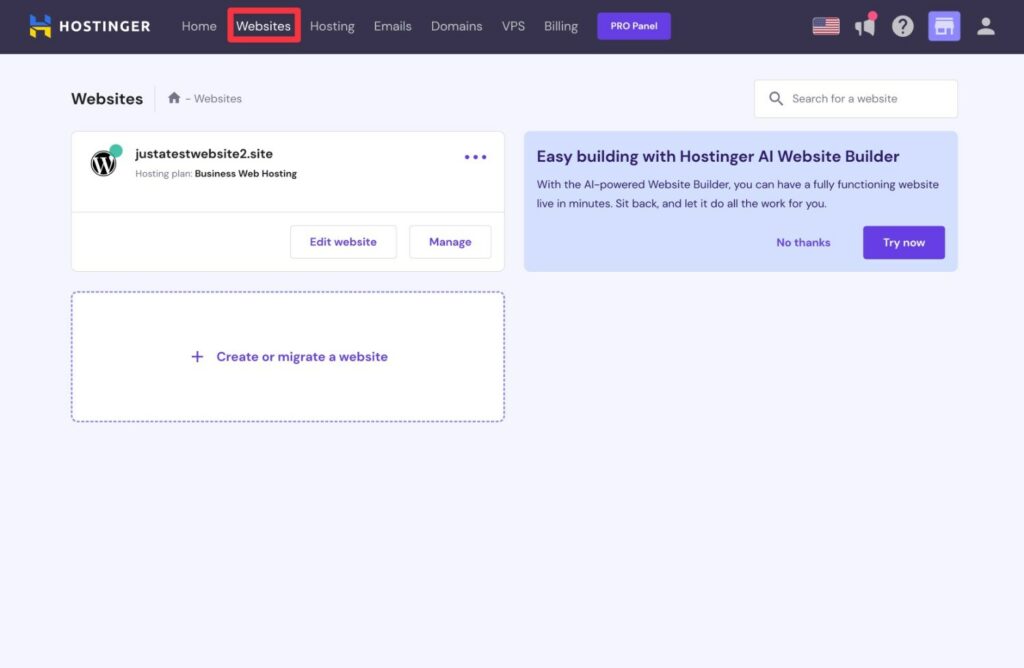Click the WordPress icon of justatestwebsite2.site
The width and height of the screenshot is (1024, 668).
tap(103, 163)
